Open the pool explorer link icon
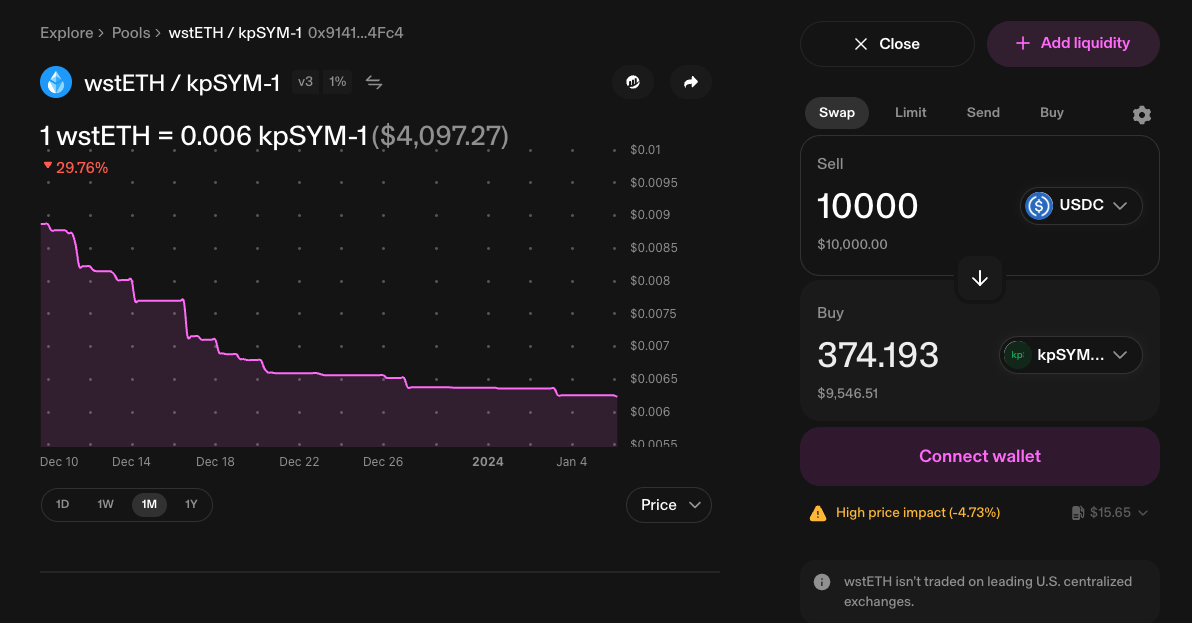 coord(632,82)
